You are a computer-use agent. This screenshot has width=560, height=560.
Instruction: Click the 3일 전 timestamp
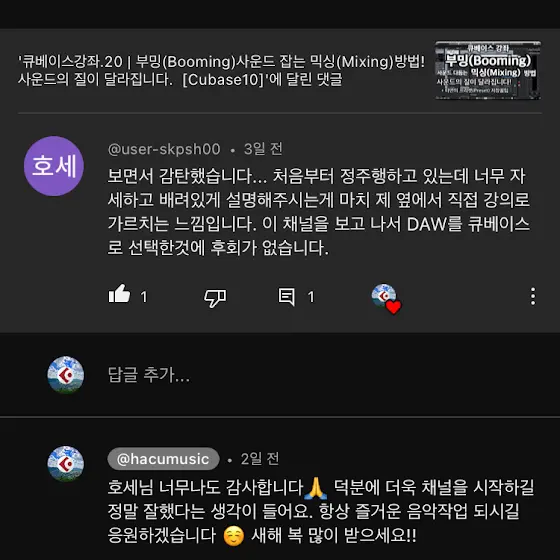(263, 149)
